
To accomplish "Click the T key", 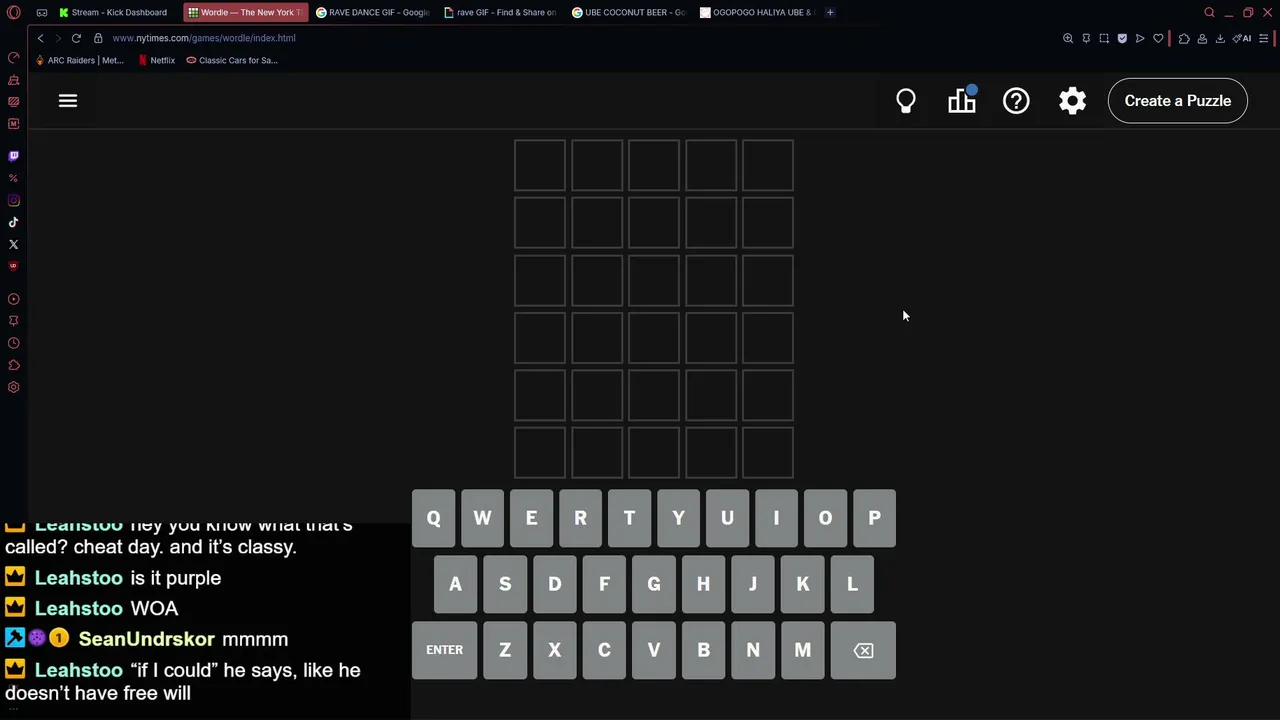I will (x=629, y=518).
